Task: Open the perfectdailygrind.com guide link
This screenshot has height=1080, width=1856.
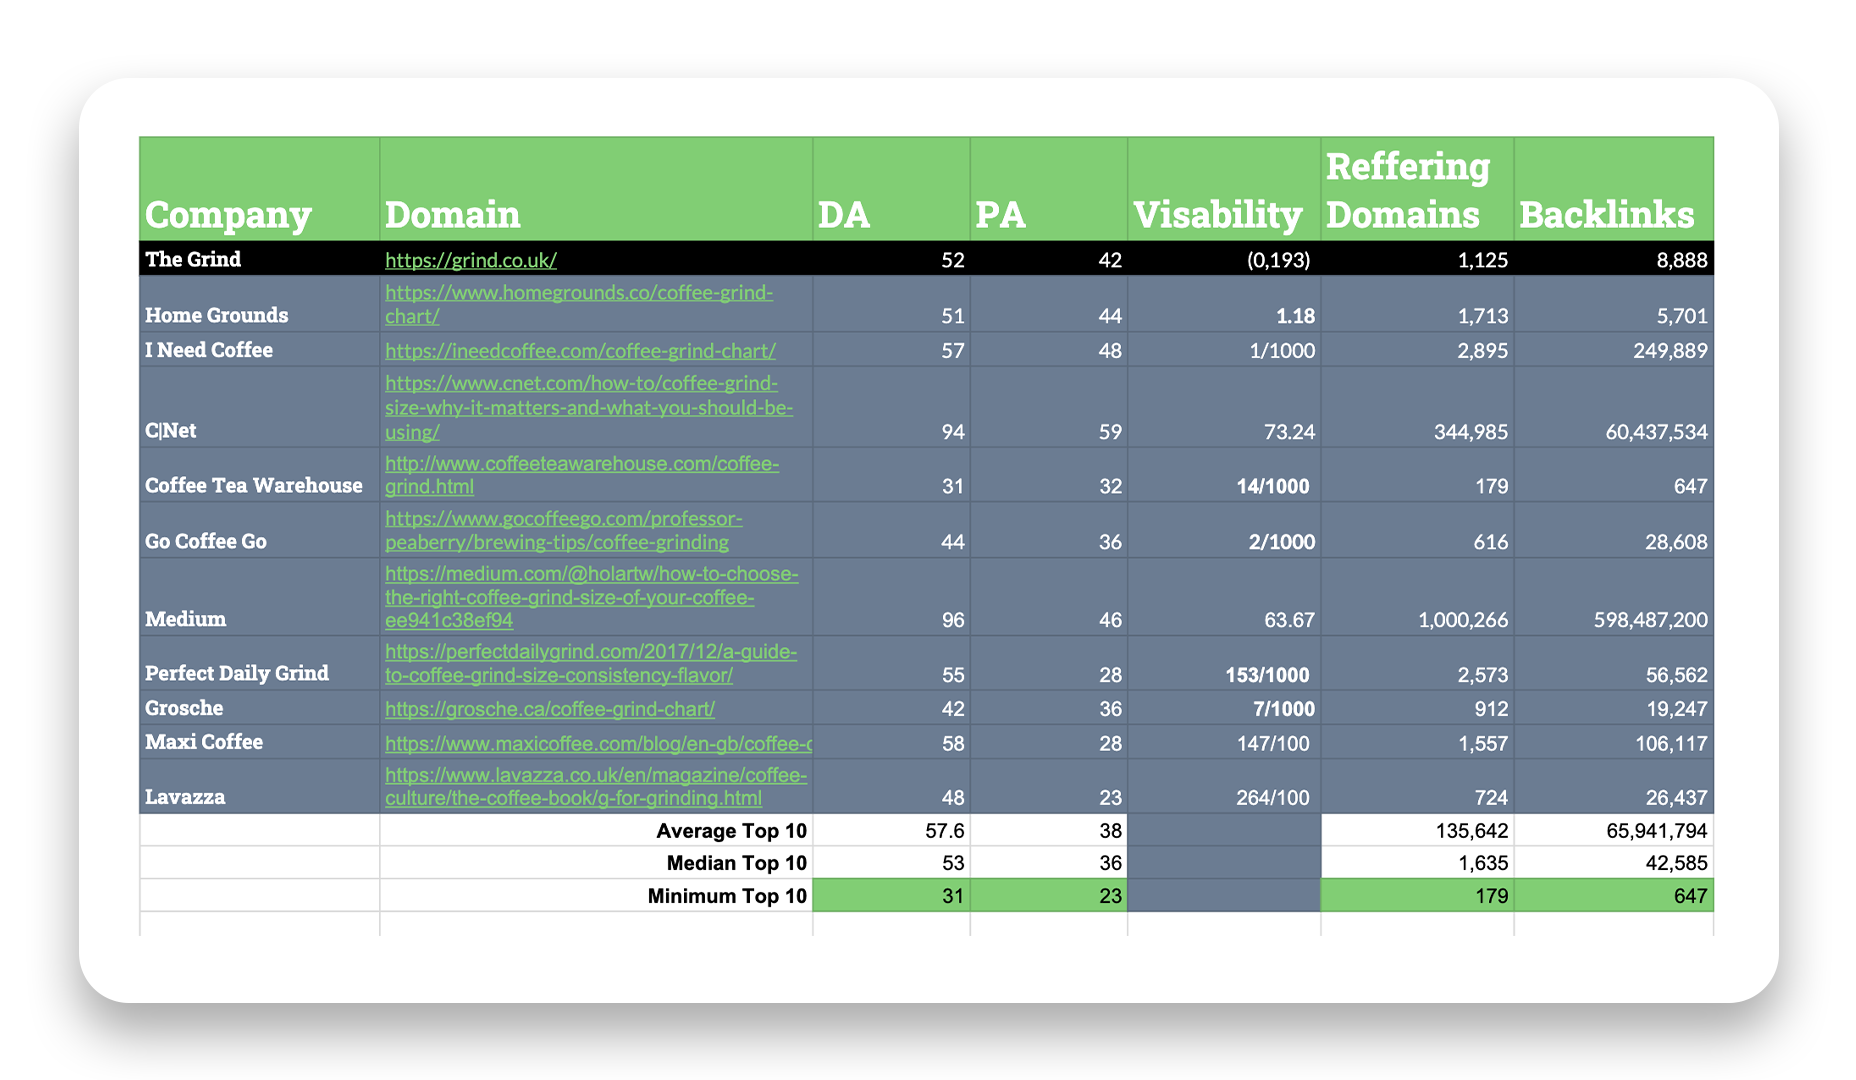Action: [x=591, y=663]
